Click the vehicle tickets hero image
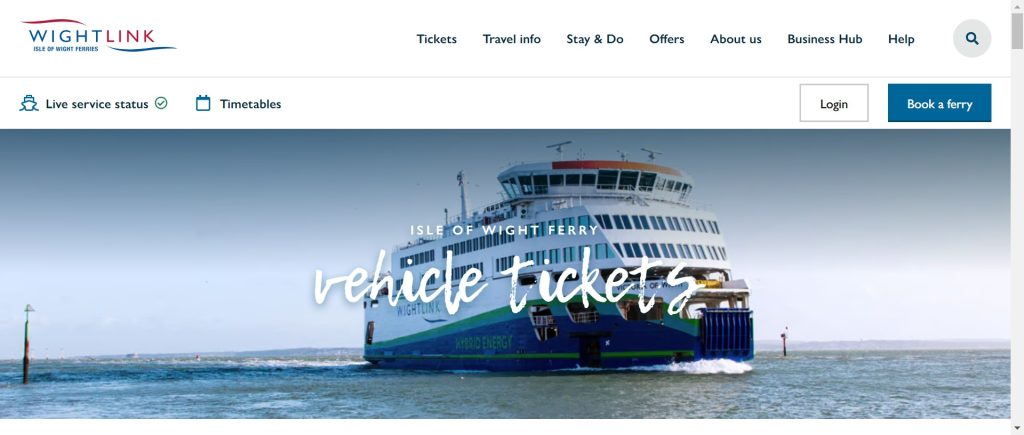The image size is (1024, 435). [x=505, y=274]
